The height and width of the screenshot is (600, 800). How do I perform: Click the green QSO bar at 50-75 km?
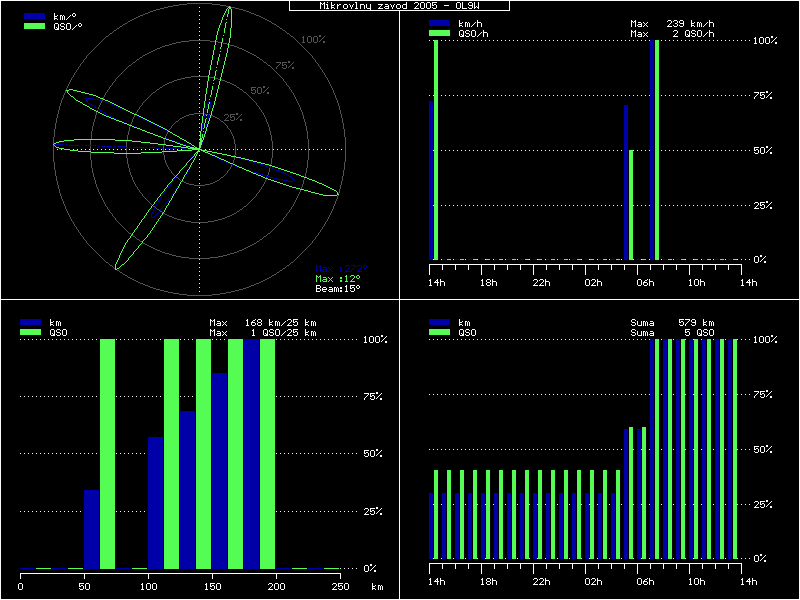click(107, 454)
